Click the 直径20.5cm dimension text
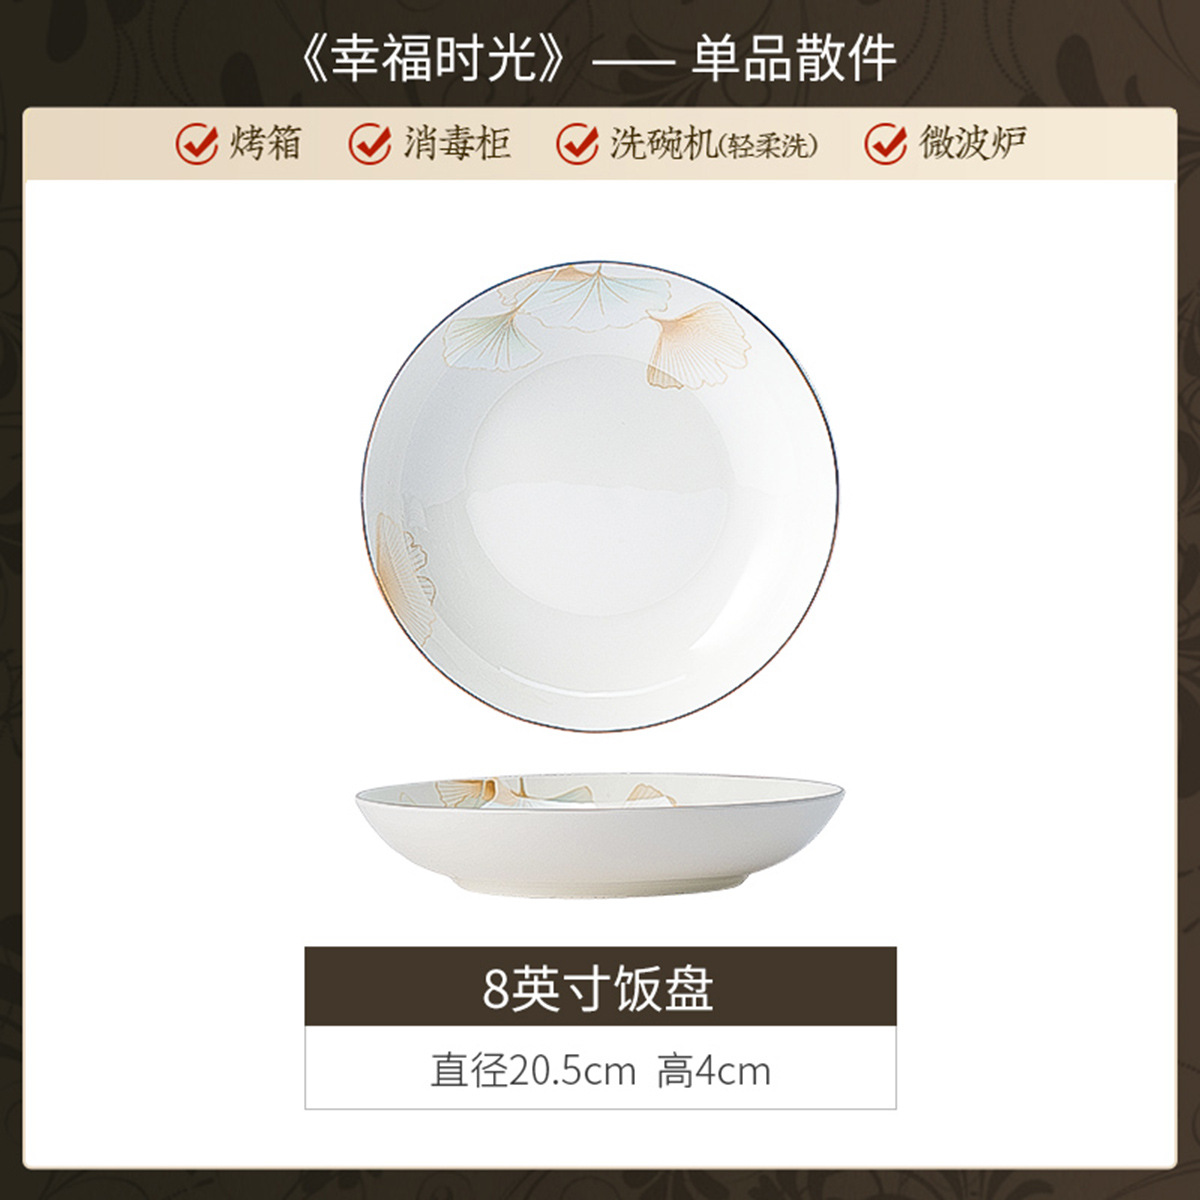 [533, 1071]
